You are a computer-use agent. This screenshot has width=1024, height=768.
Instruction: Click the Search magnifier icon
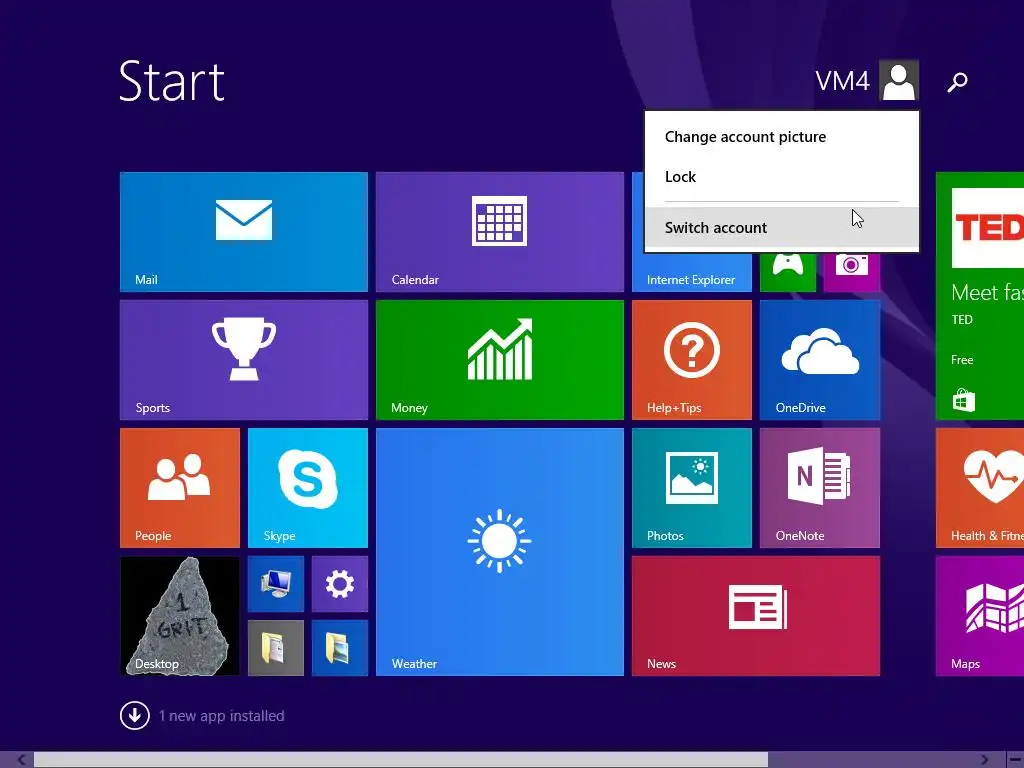tap(957, 82)
